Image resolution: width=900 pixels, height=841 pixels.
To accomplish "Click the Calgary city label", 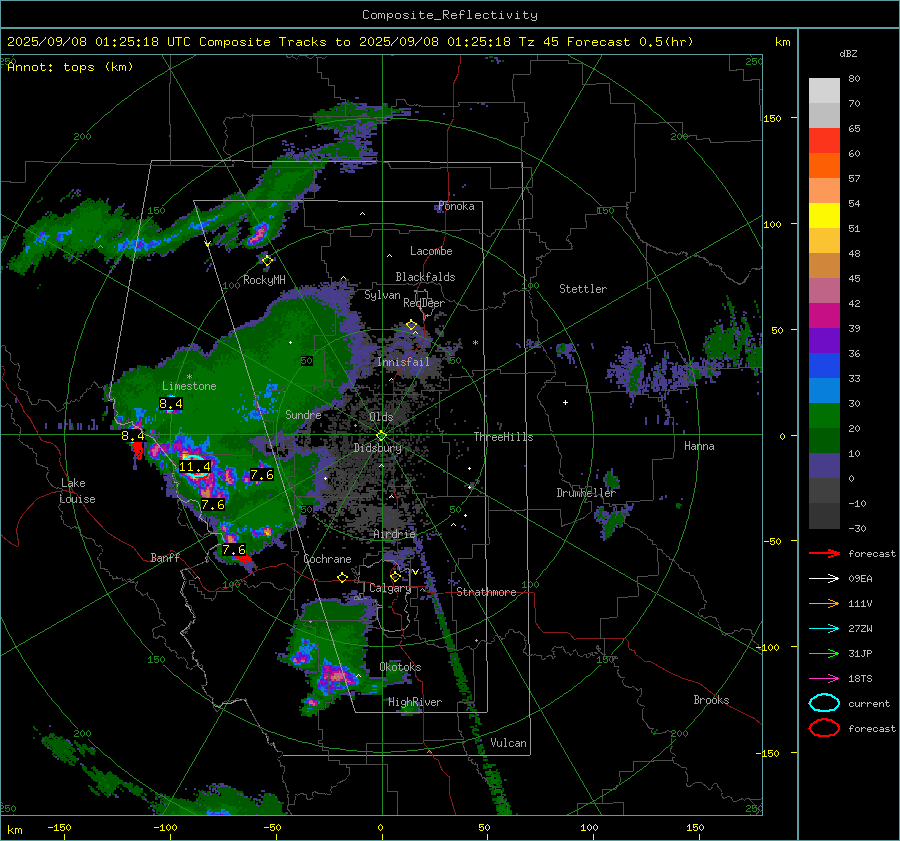I will tap(390, 588).
